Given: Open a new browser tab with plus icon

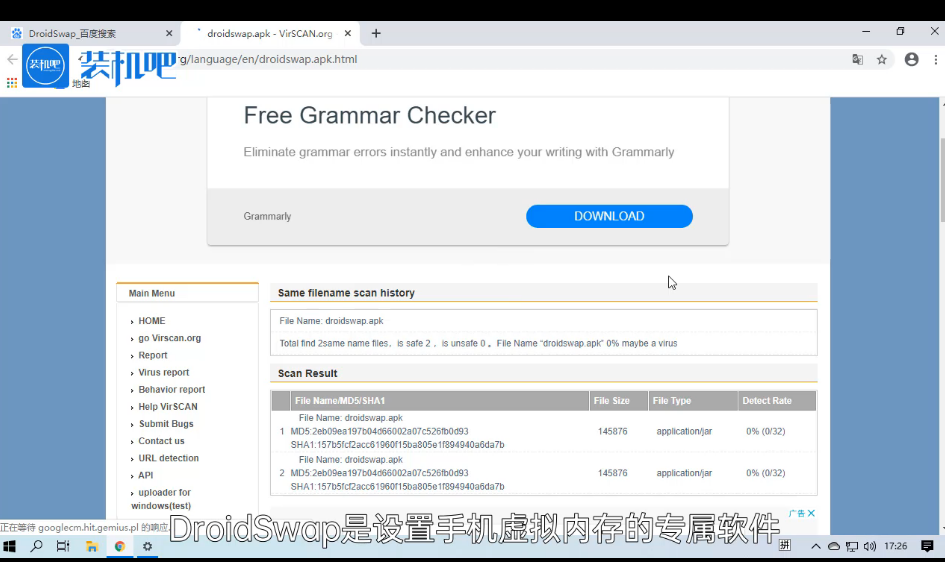Looking at the screenshot, I should point(376,33).
